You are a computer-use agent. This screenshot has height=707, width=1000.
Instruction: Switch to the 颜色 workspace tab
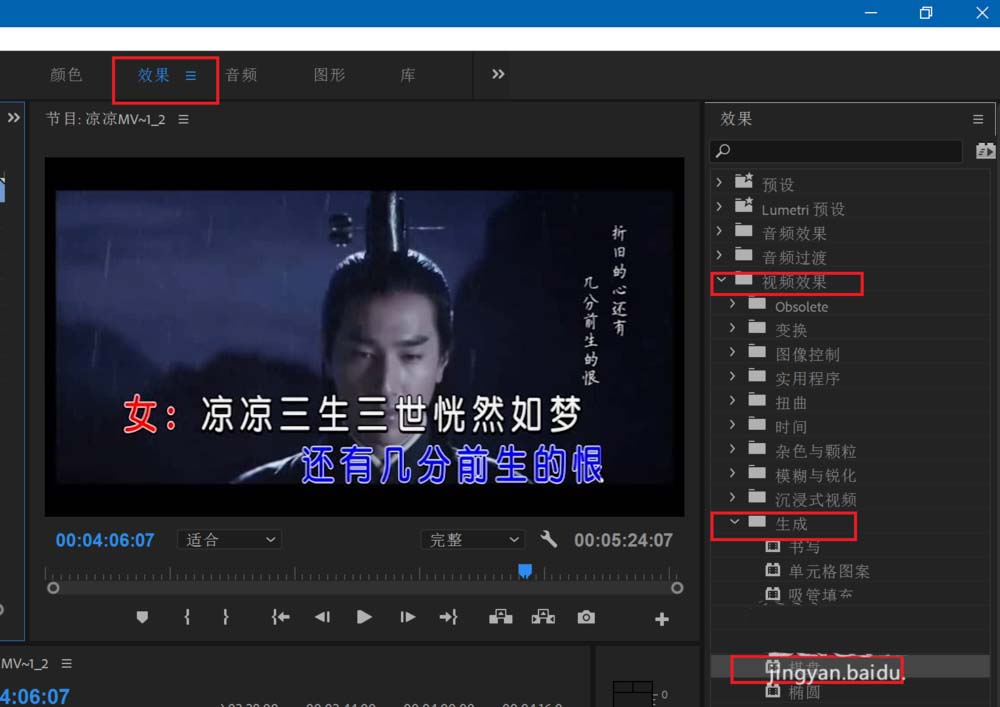[x=66, y=75]
